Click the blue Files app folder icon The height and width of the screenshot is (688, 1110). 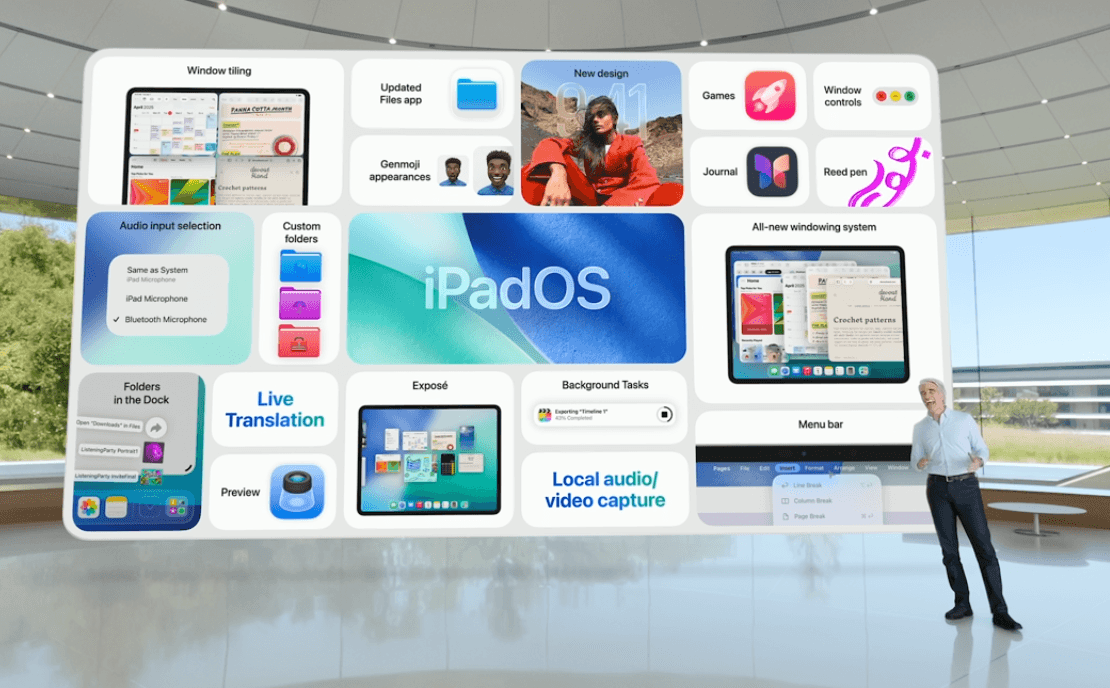tap(476, 94)
